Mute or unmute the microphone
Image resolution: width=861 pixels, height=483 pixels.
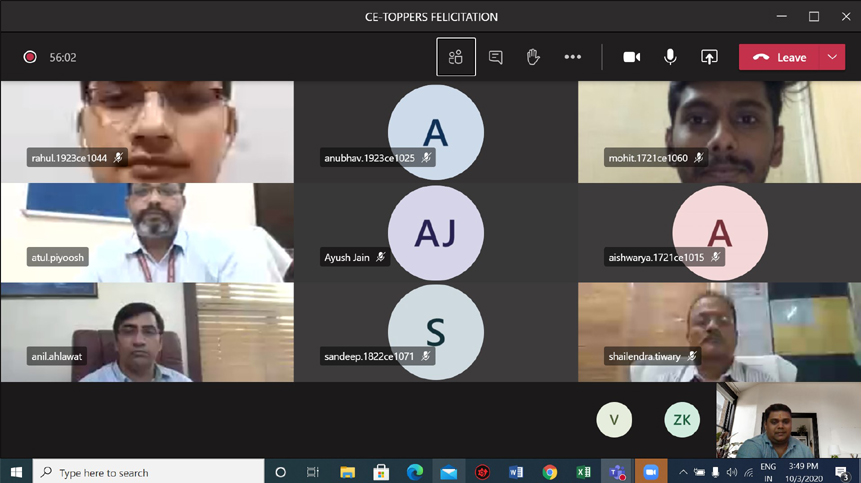(670, 57)
